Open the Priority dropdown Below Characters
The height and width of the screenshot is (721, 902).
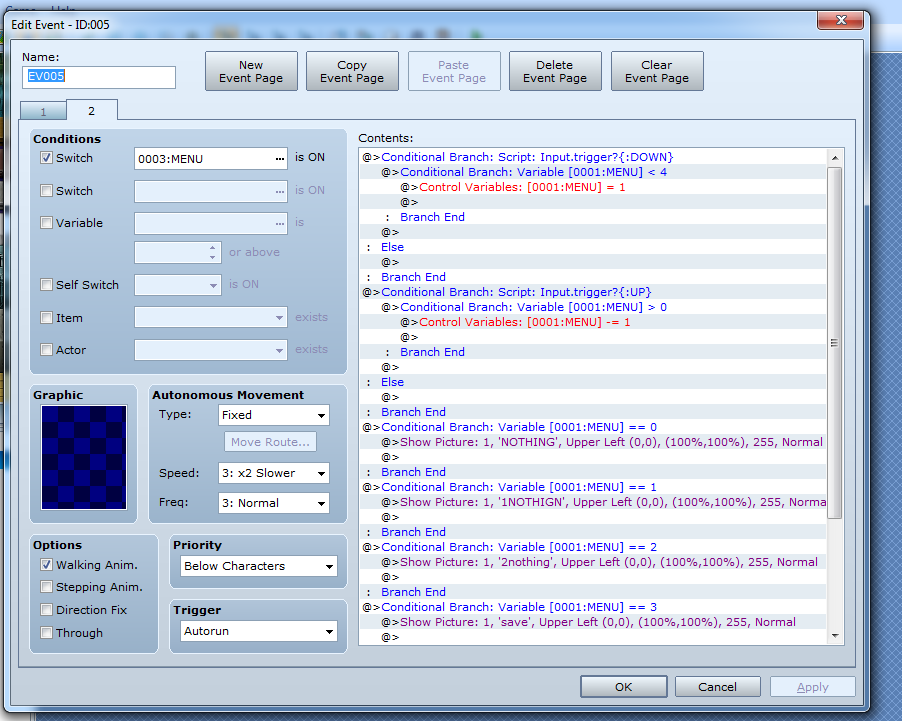tap(259, 566)
